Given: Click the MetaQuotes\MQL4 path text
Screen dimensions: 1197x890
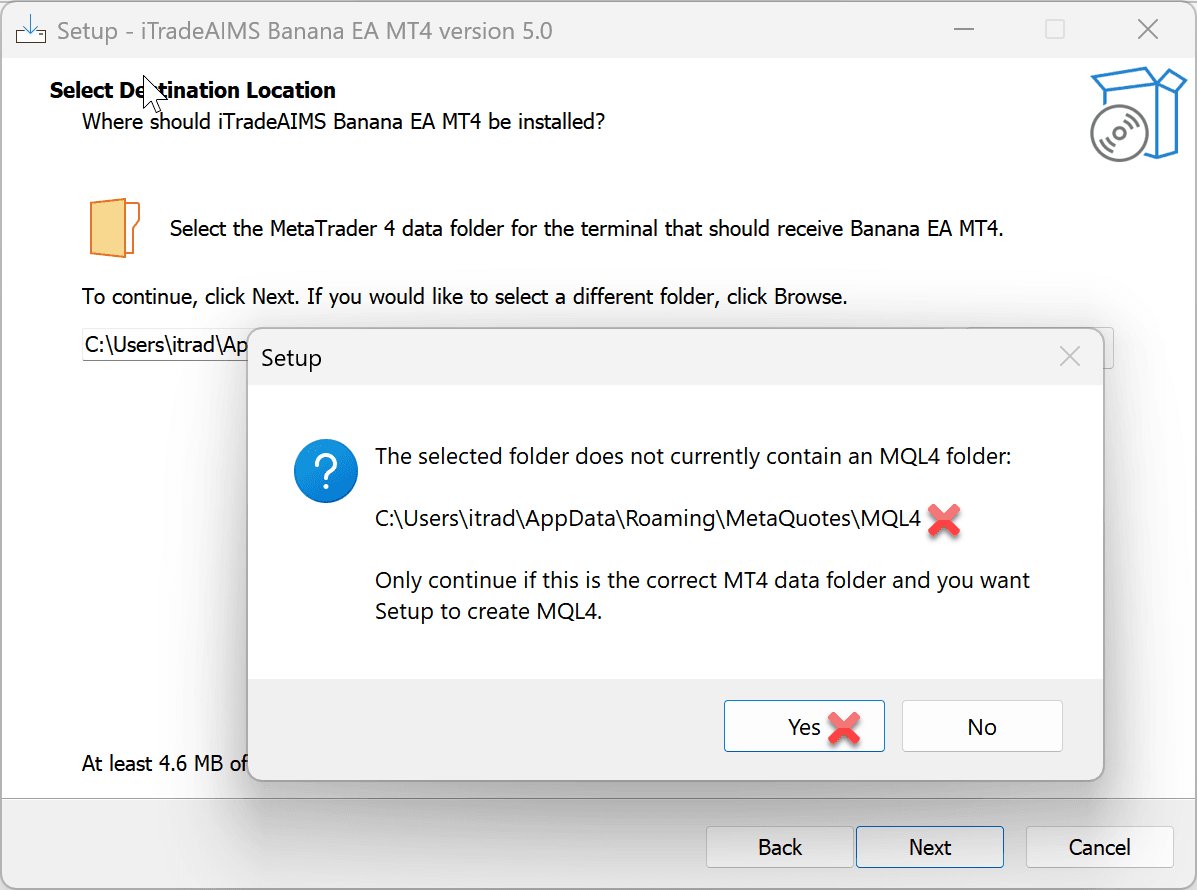Looking at the screenshot, I should [647, 519].
